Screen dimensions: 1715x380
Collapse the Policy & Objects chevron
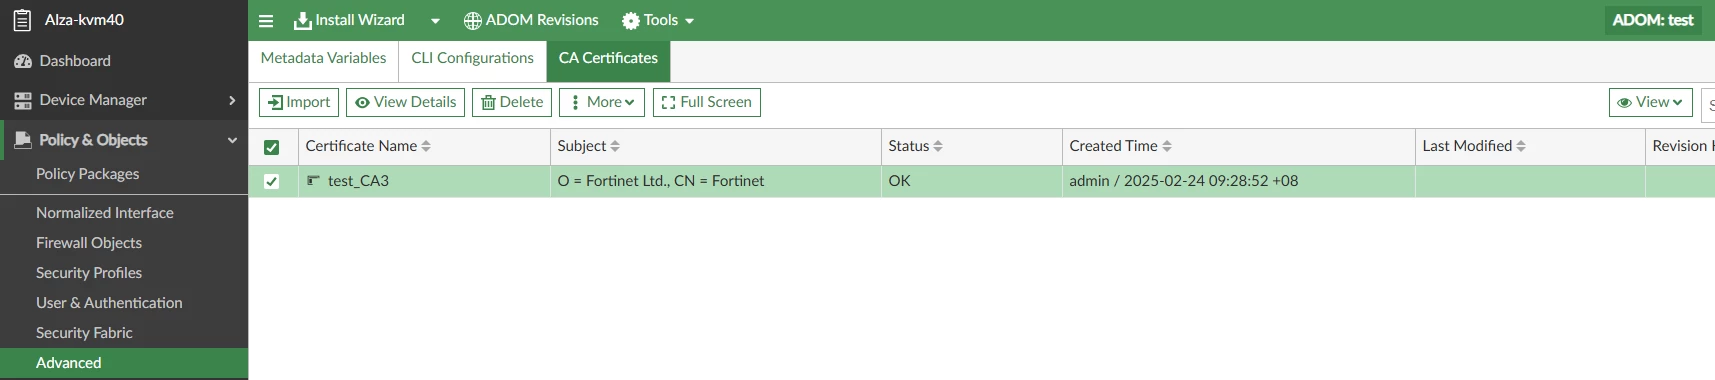point(232,140)
